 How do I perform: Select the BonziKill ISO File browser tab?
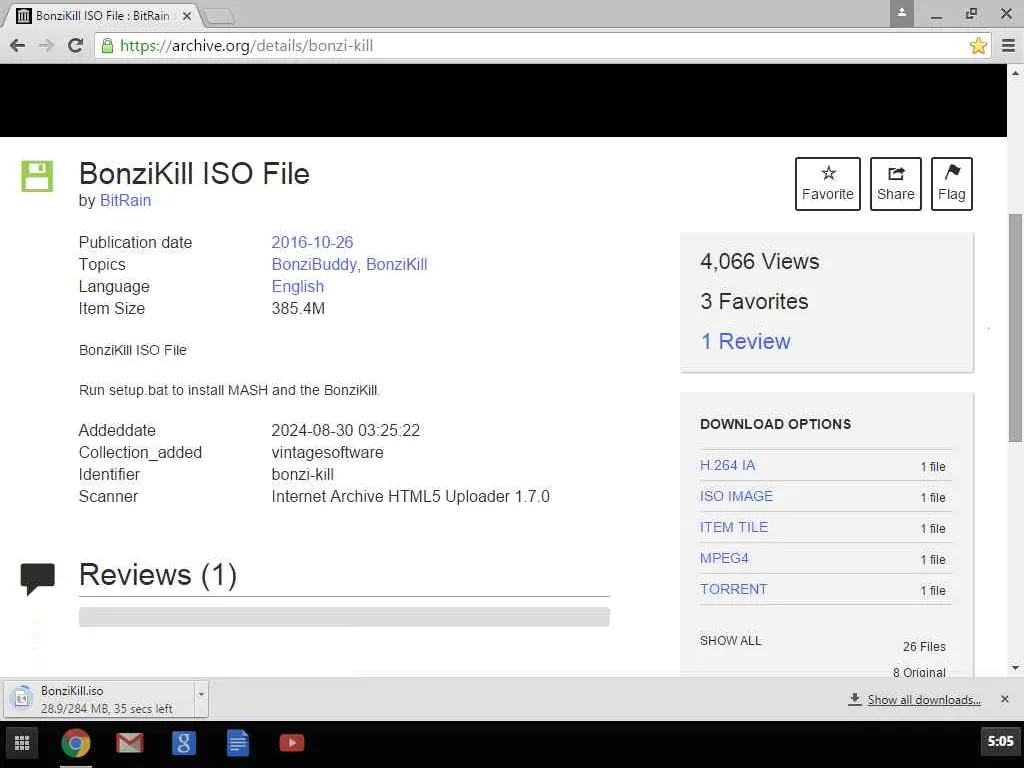(102, 15)
